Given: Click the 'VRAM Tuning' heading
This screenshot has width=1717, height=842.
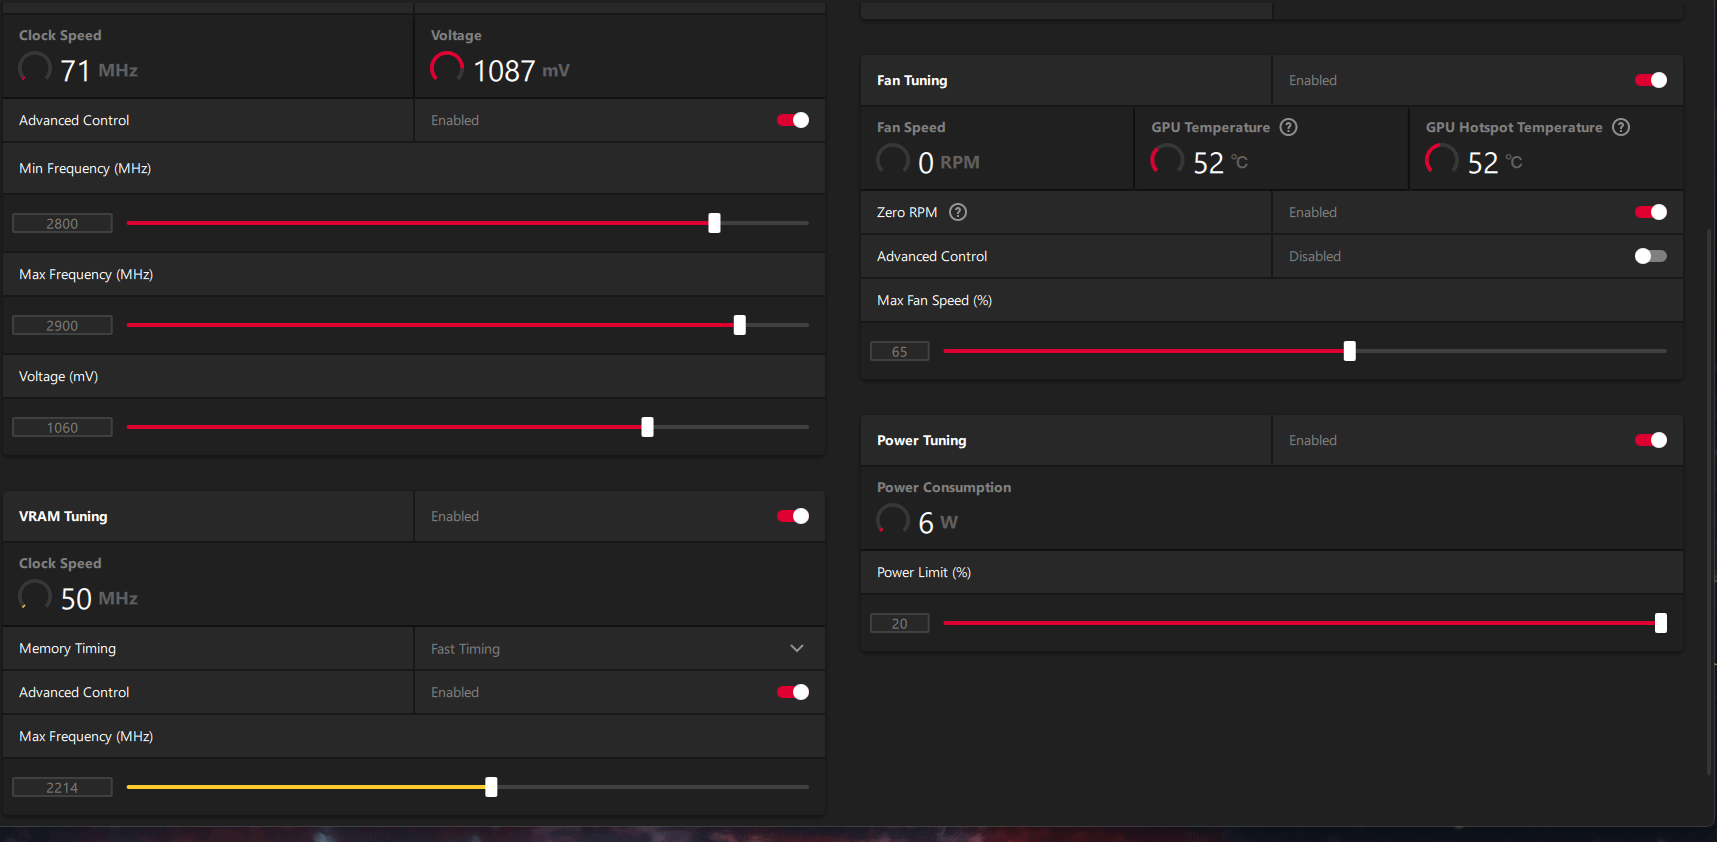Looking at the screenshot, I should coord(63,516).
